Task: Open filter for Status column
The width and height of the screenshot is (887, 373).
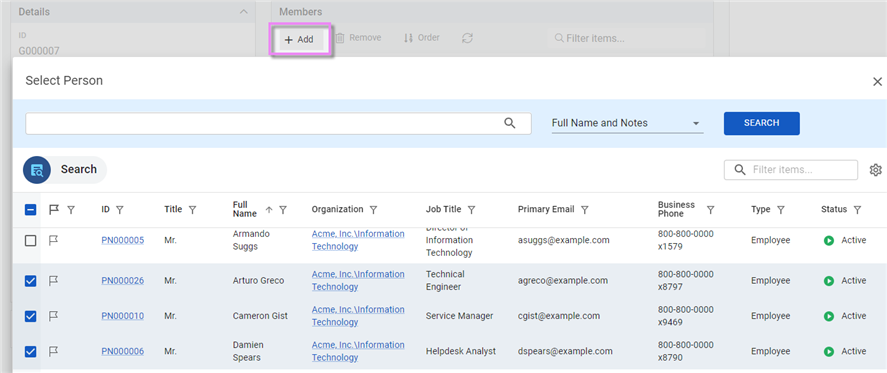Action: (857, 210)
